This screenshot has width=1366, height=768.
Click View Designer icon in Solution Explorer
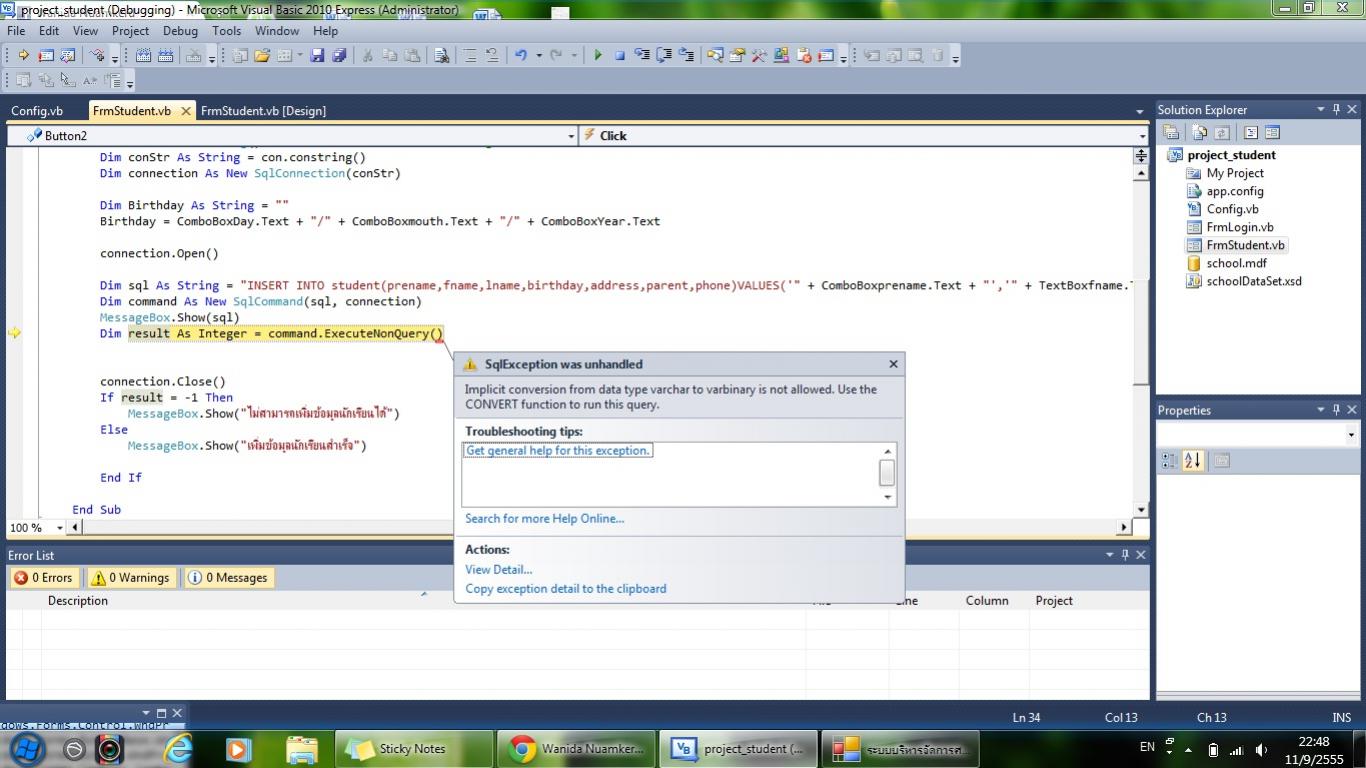[x=1272, y=132]
